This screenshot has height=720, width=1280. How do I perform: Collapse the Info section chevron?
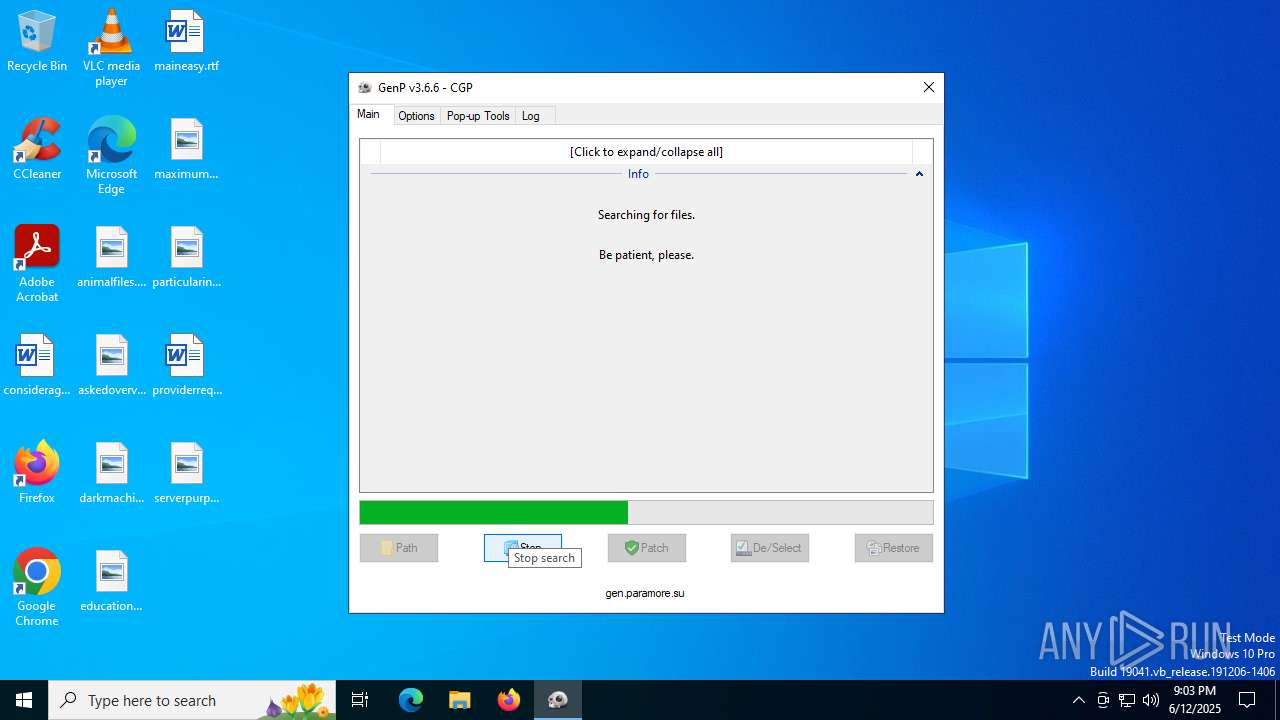point(919,174)
